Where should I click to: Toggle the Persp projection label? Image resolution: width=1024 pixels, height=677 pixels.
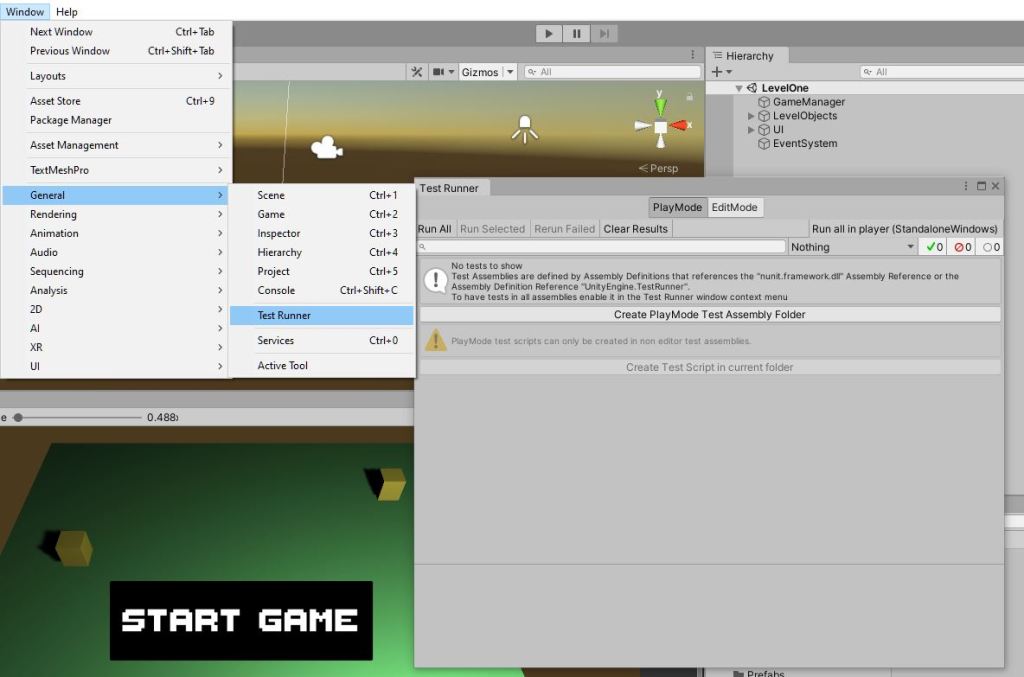658,168
